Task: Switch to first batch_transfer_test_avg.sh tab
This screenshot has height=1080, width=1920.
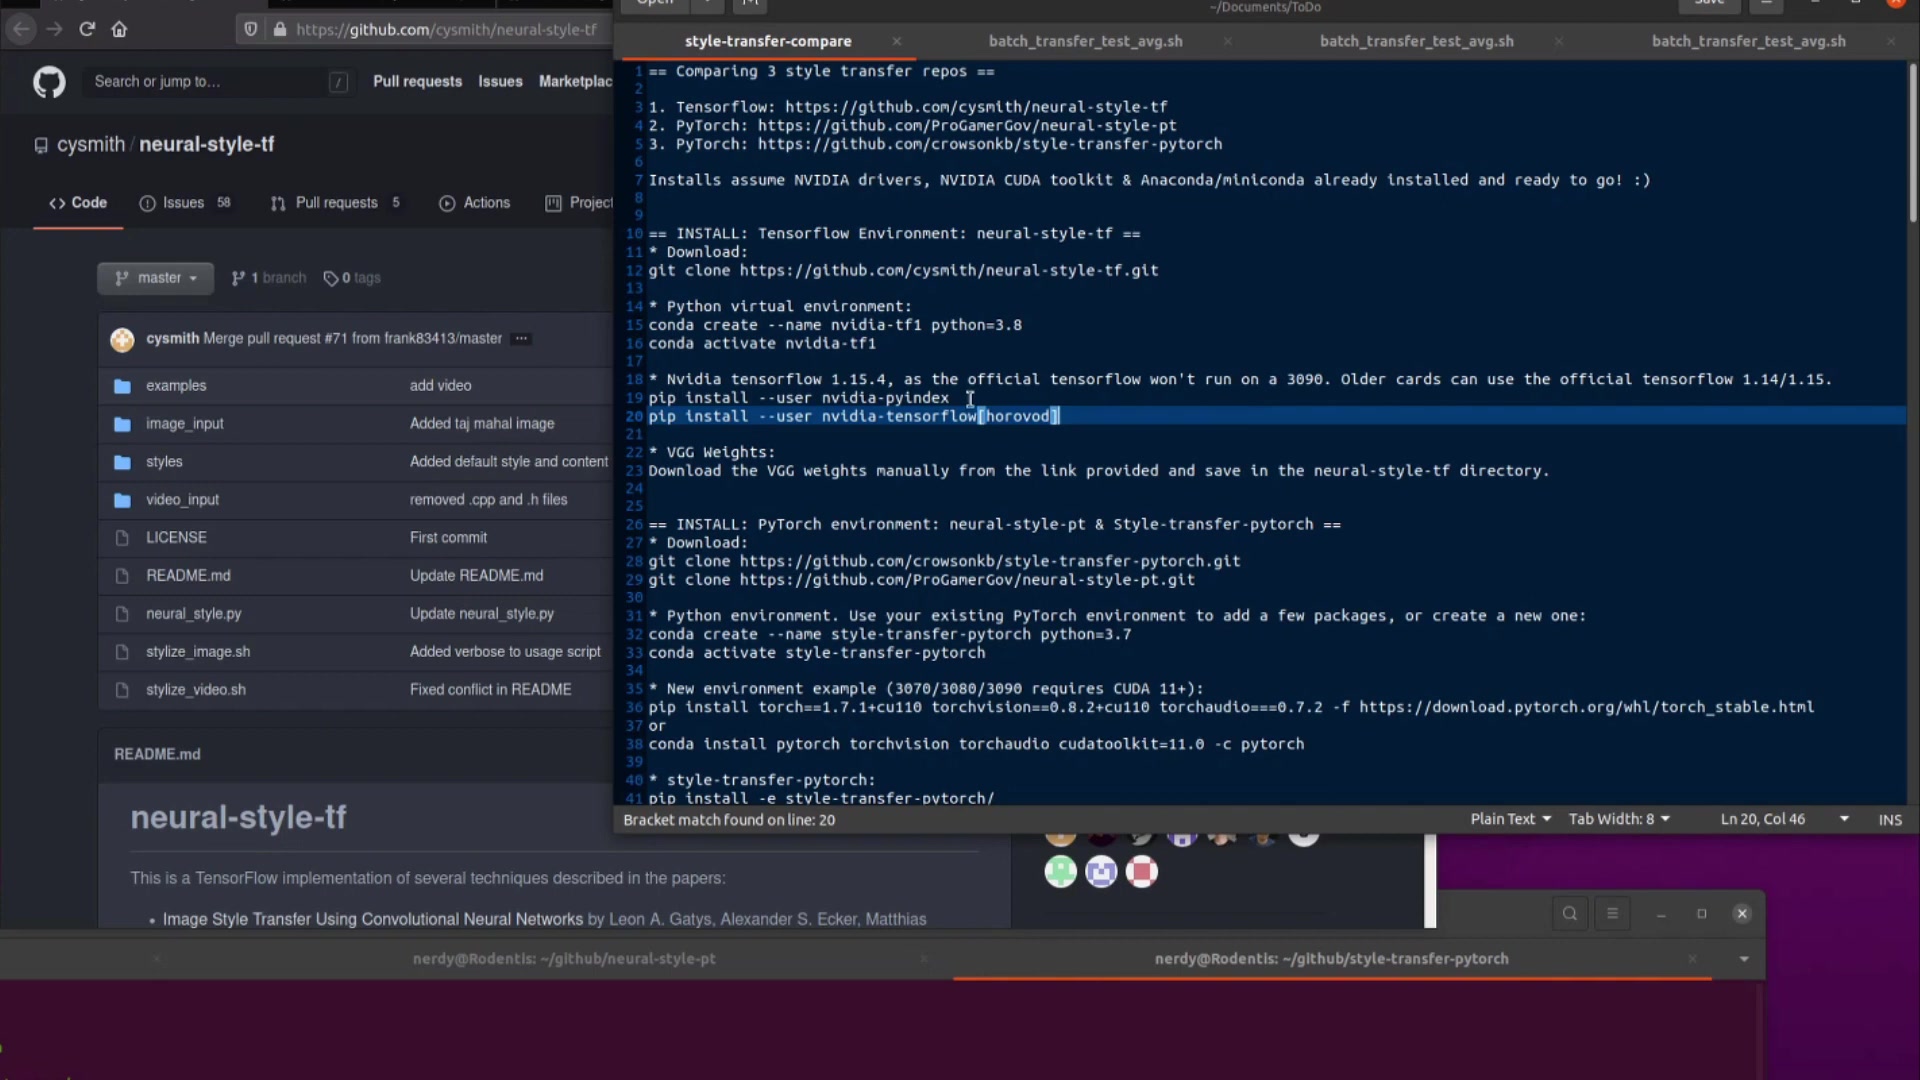Action: click(1085, 41)
